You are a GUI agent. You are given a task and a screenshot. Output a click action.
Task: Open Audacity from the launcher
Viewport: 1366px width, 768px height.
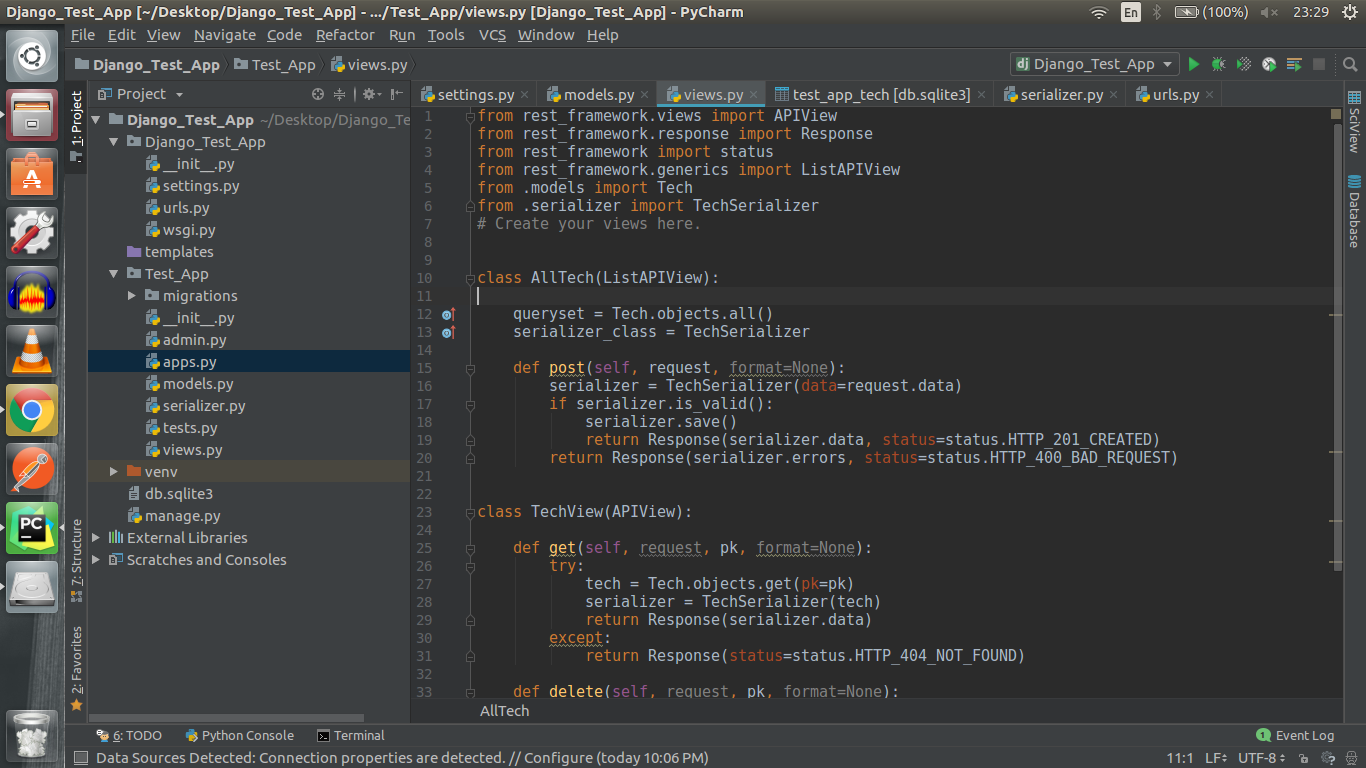click(x=33, y=292)
